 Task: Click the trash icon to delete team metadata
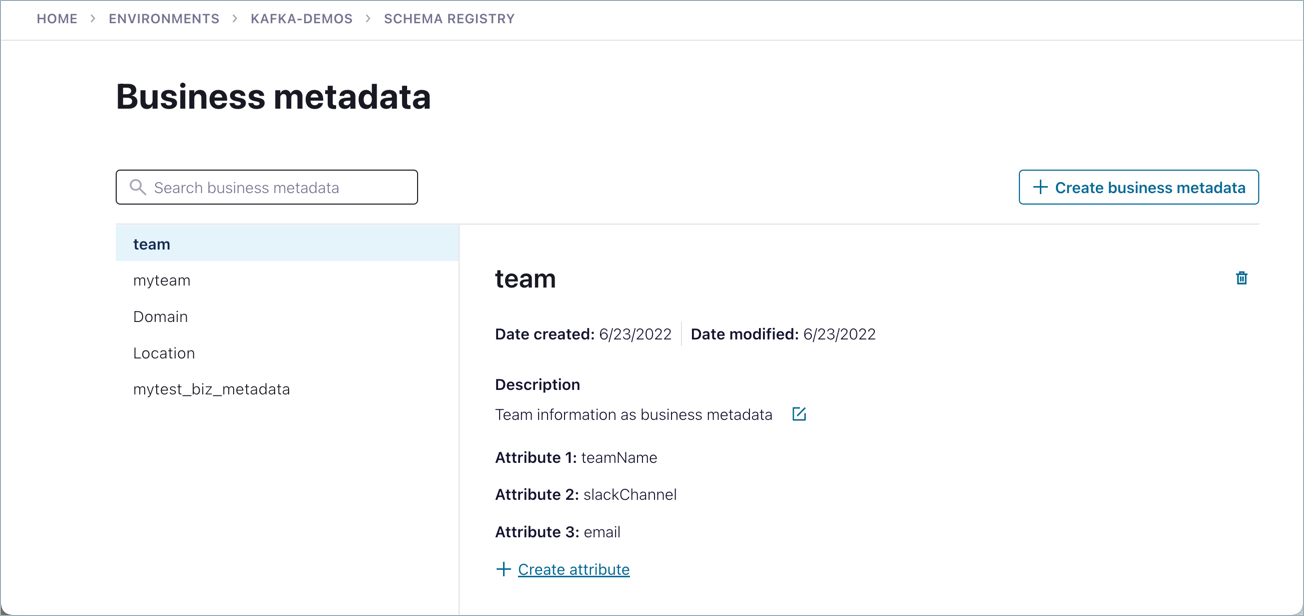click(x=1241, y=278)
